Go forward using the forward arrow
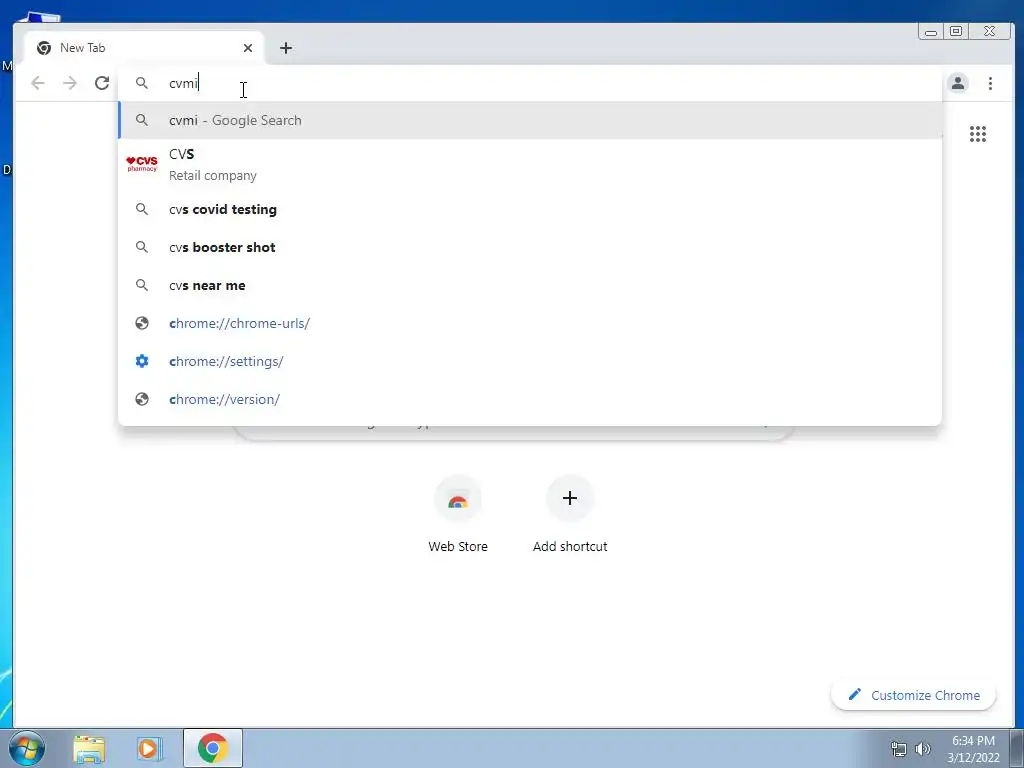 70,83
